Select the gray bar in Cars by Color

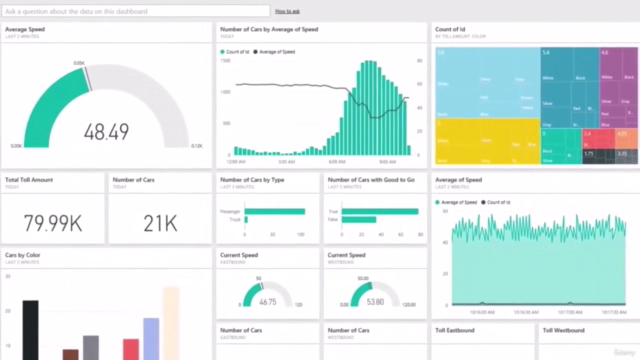(x=91, y=348)
